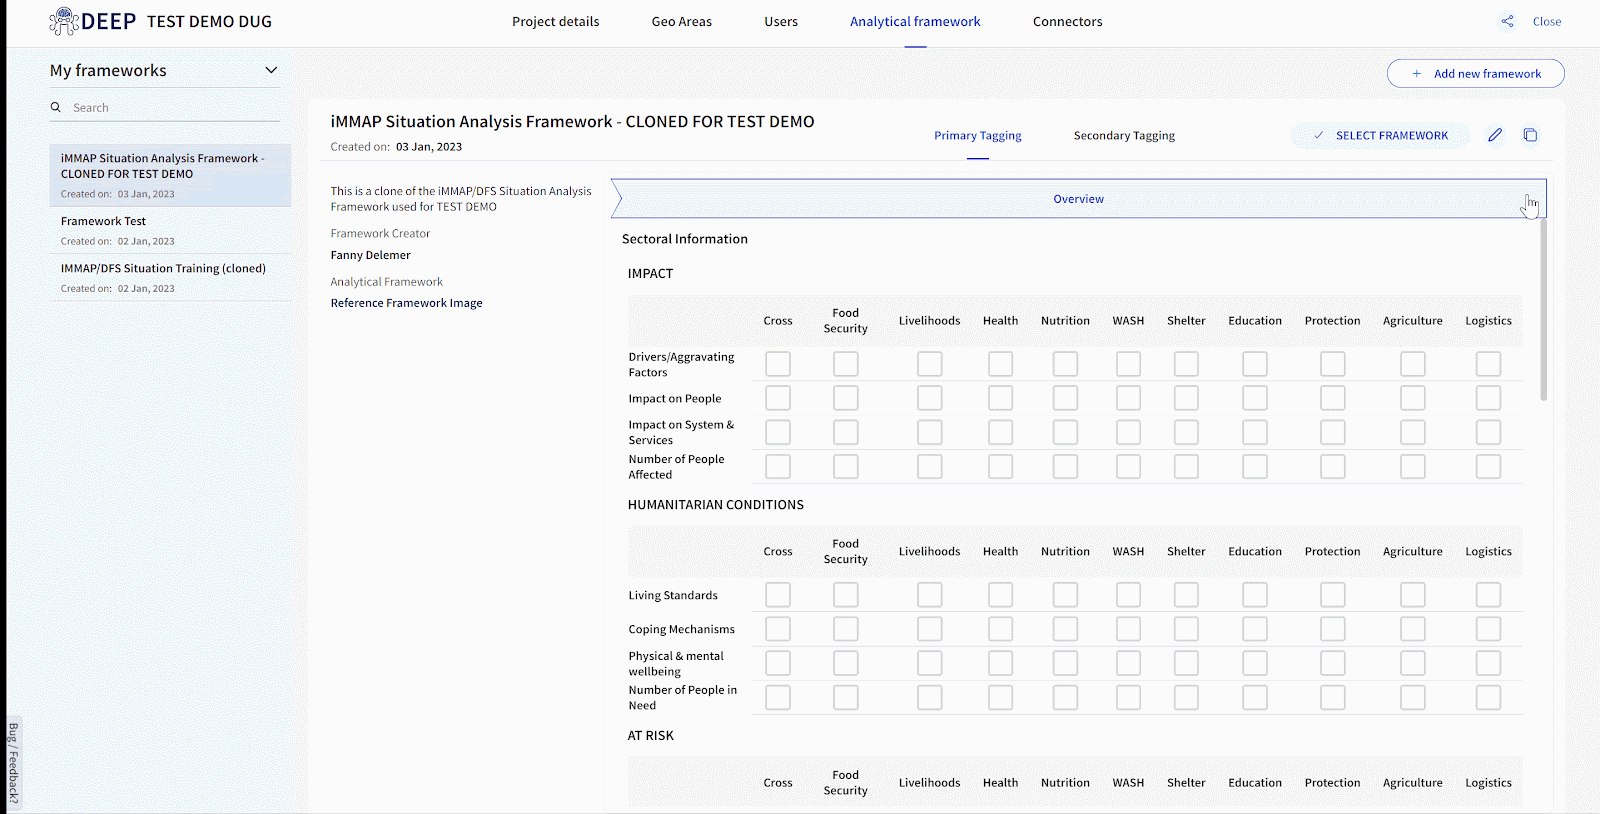Click the checkmark icon in Select Framework
The width and height of the screenshot is (1600, 814).
pyautogui.click(x=1318, y=135)
